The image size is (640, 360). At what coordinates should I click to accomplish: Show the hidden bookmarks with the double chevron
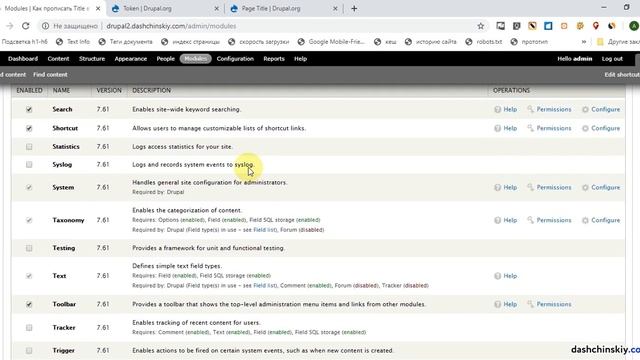(x=584, y=42)
